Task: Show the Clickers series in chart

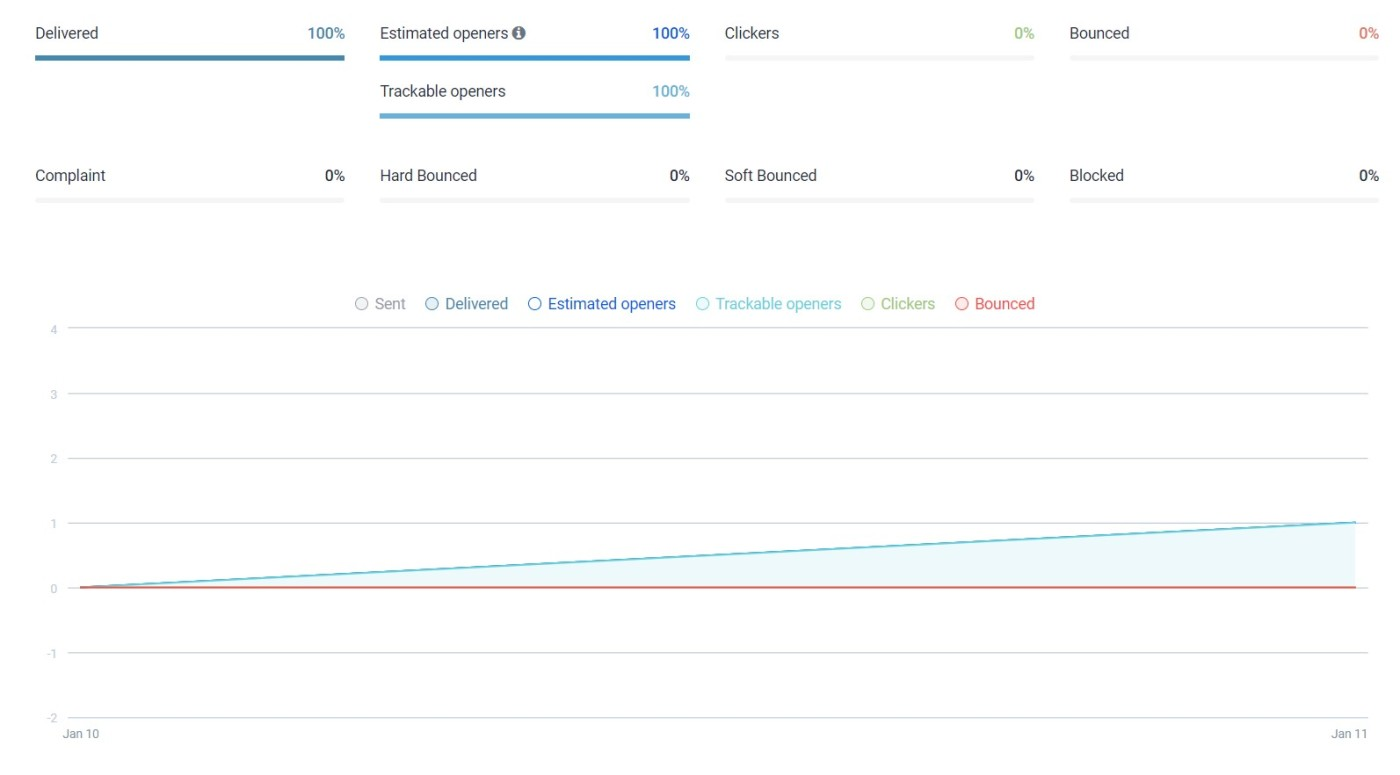Action: click(x=897, y=304)
